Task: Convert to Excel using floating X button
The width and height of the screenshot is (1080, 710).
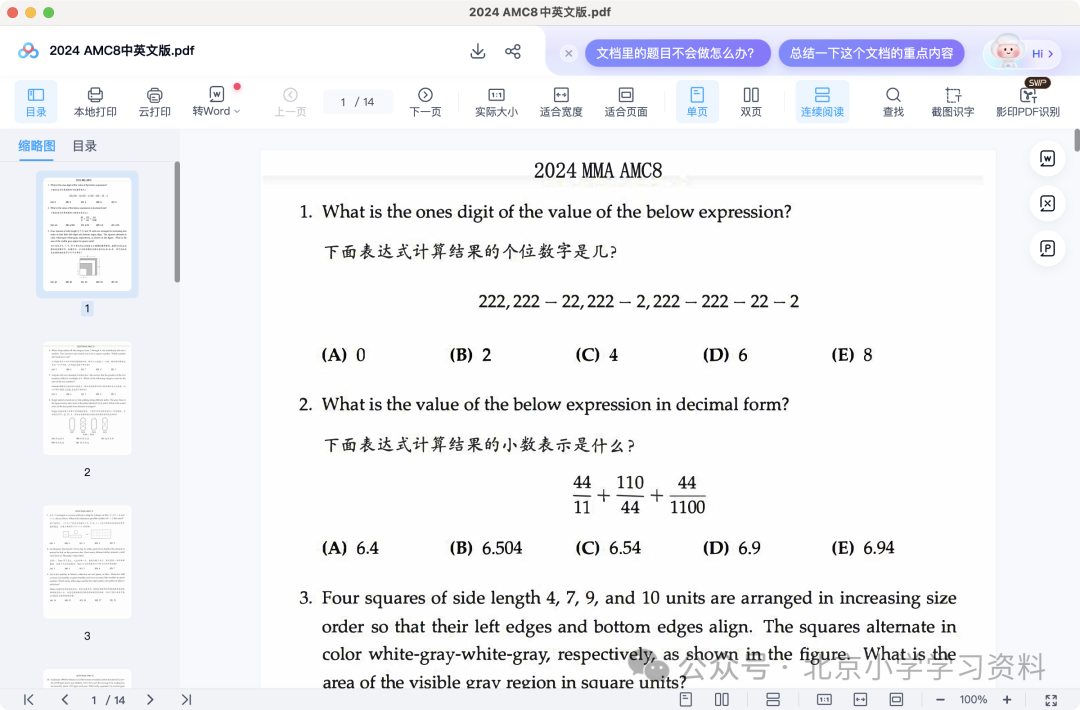Action: [x=1047, y=203]
